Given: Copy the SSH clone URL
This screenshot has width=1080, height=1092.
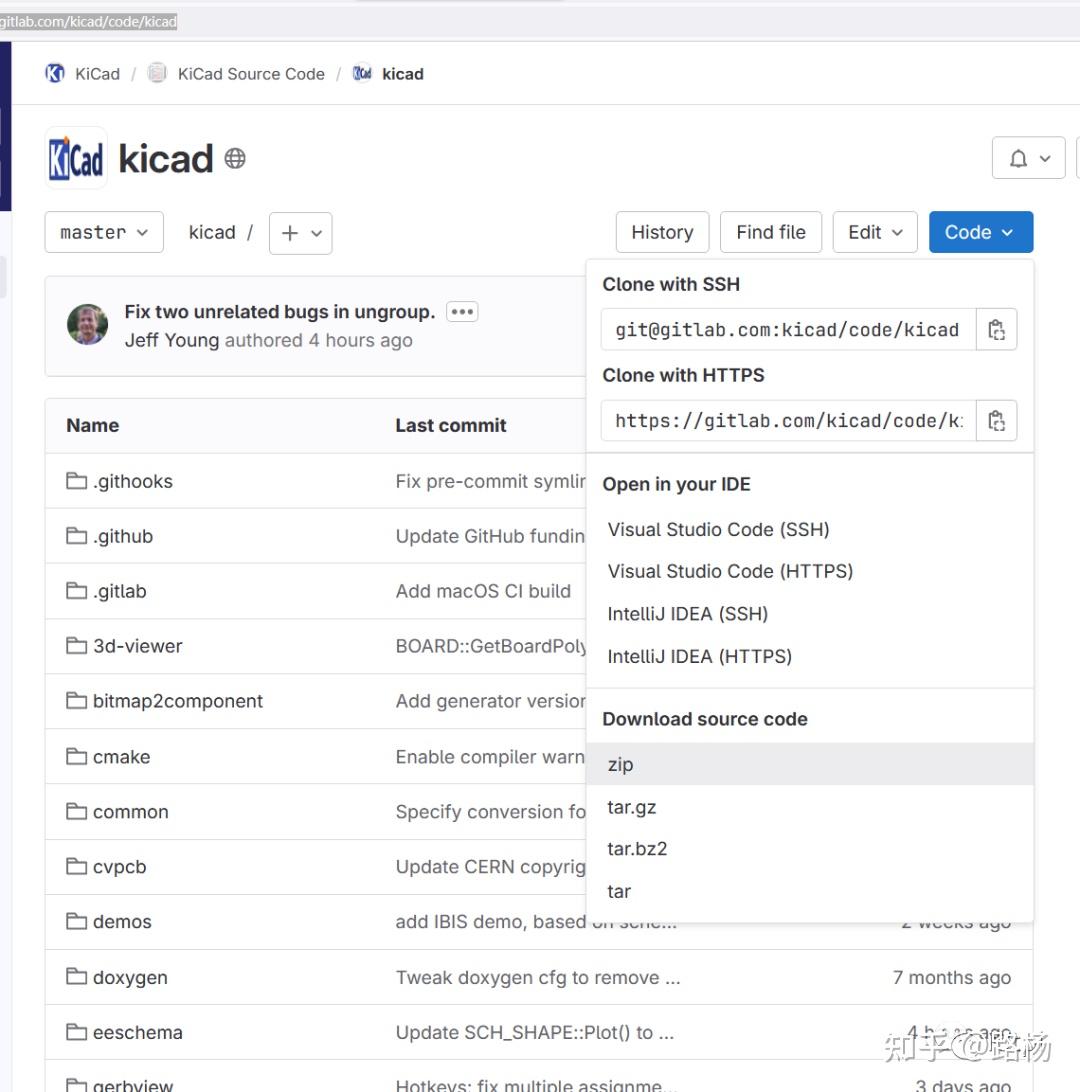Looking at the screenshot, I should [996, 330].
